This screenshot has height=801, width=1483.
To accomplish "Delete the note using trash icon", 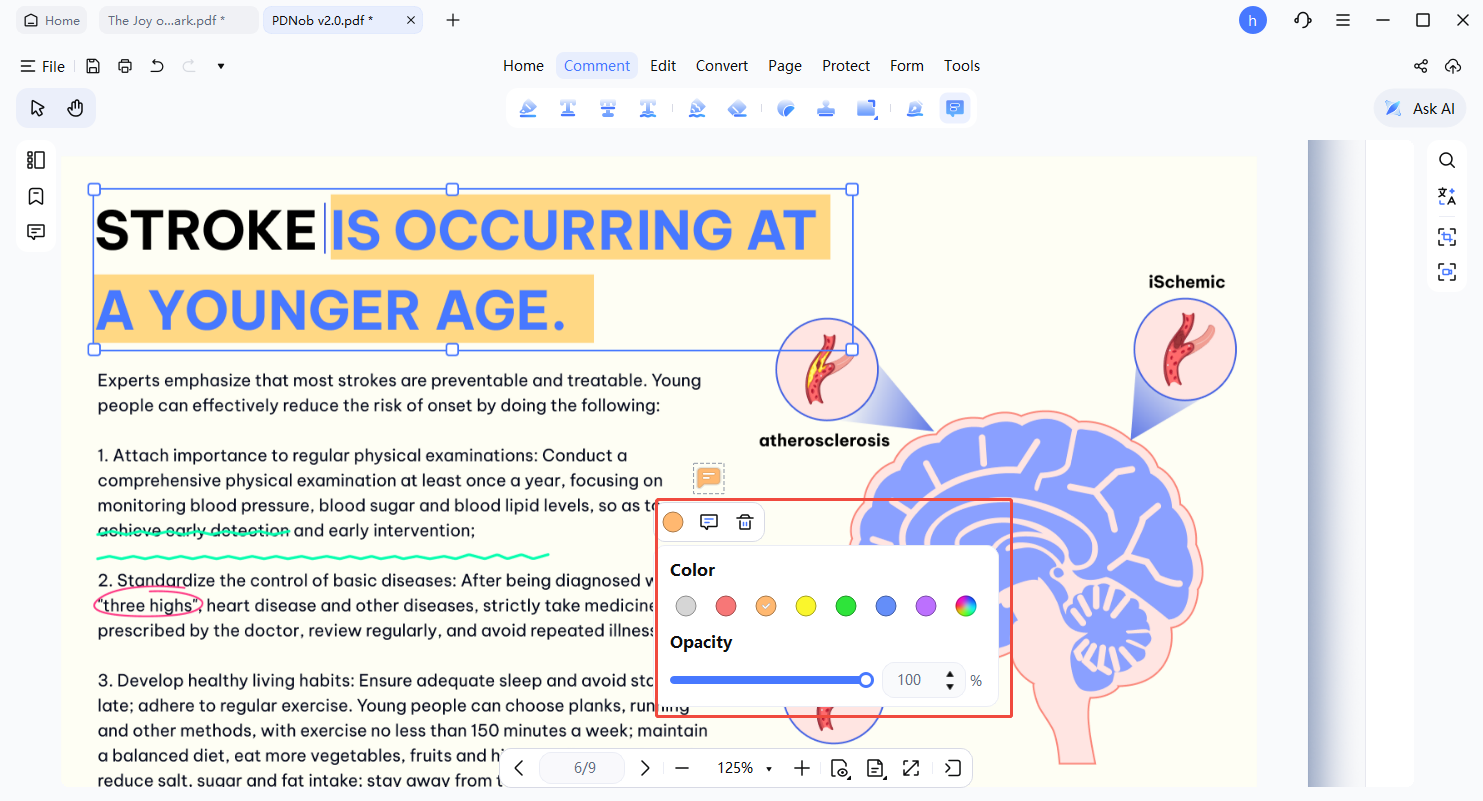I will (745, 522).
